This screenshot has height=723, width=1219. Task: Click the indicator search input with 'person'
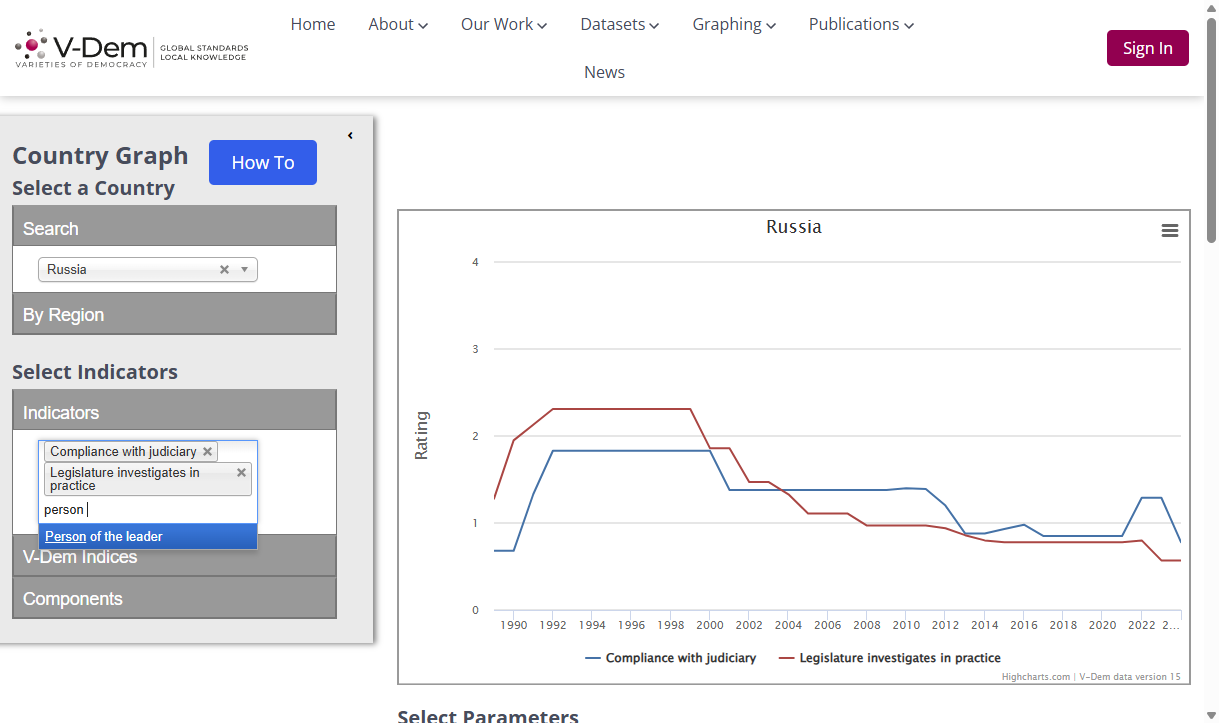click(148, 510)
